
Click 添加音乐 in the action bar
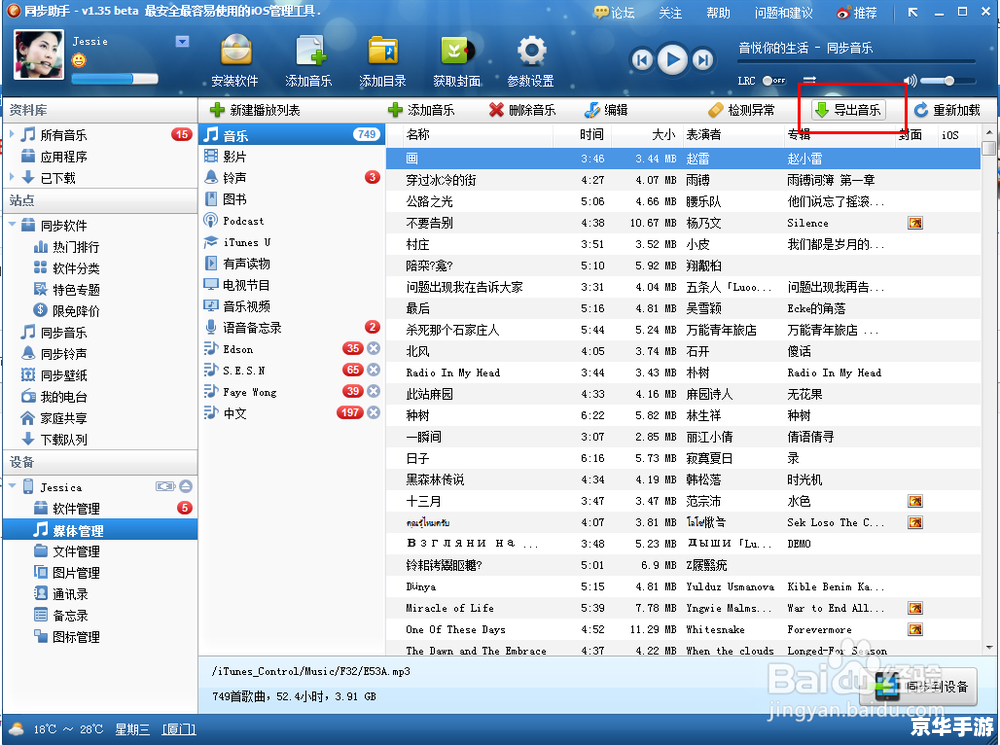click(421, 110)
